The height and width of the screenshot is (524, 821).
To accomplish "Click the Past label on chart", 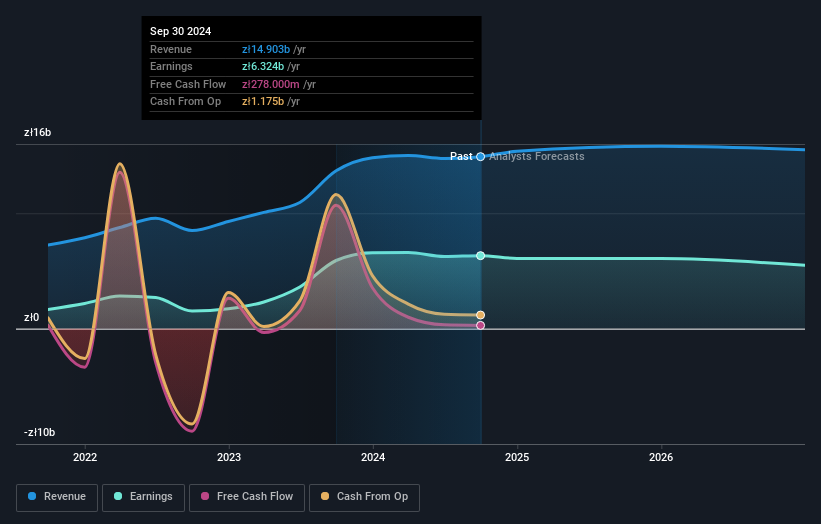I will tap(461, 156).
